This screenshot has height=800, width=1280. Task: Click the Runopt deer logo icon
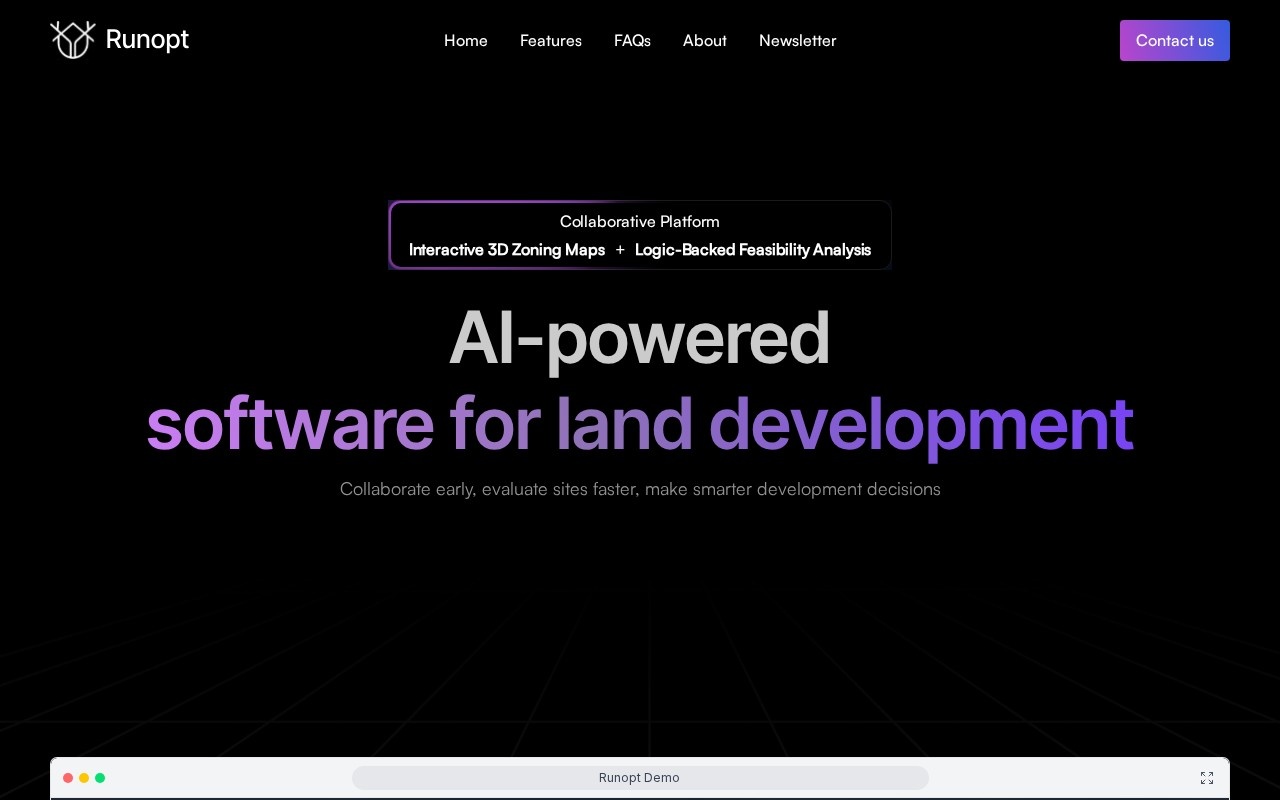73,40
